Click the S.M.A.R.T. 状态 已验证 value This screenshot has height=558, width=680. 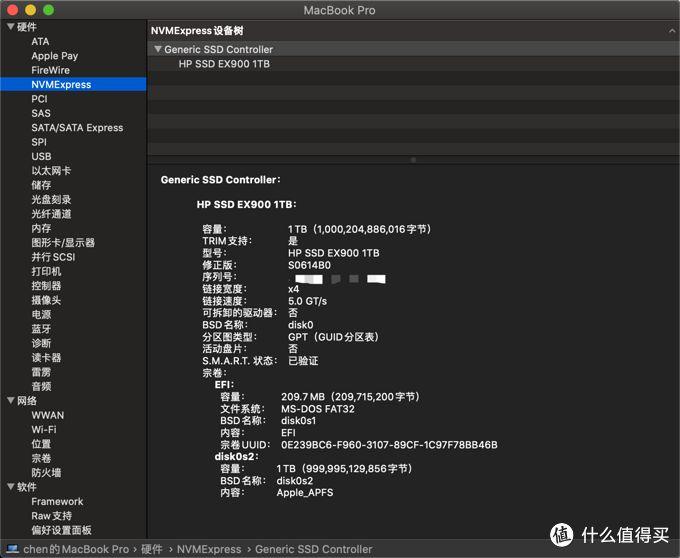pyautogui.click(x=303, y=361)
